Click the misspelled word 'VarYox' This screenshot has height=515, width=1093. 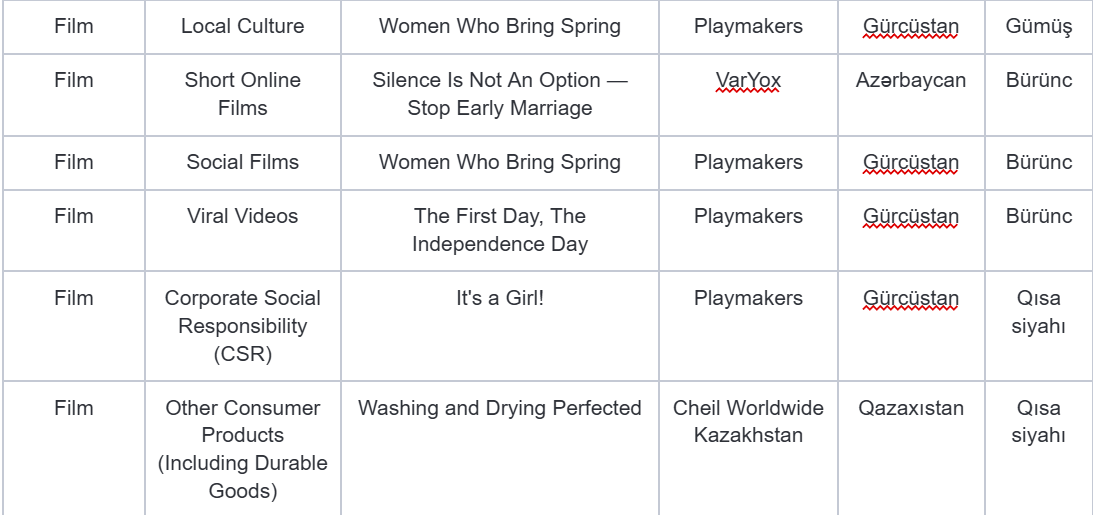coord(748,81)
